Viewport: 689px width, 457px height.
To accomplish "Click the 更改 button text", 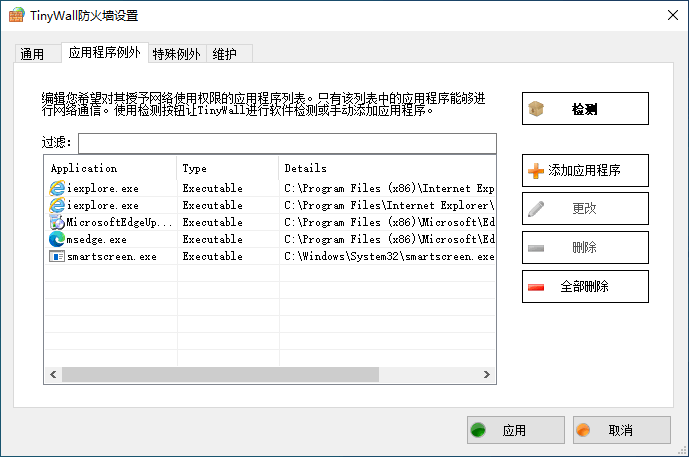I will (x=584, y=208).
